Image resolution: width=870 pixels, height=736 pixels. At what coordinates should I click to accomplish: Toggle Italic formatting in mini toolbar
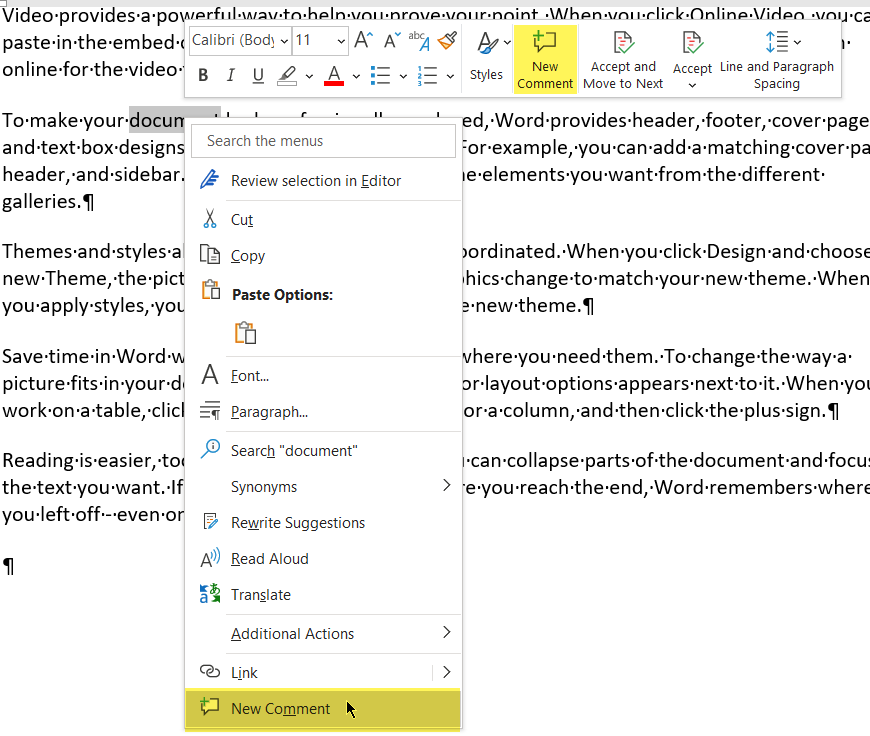click(x=231, y=76)
